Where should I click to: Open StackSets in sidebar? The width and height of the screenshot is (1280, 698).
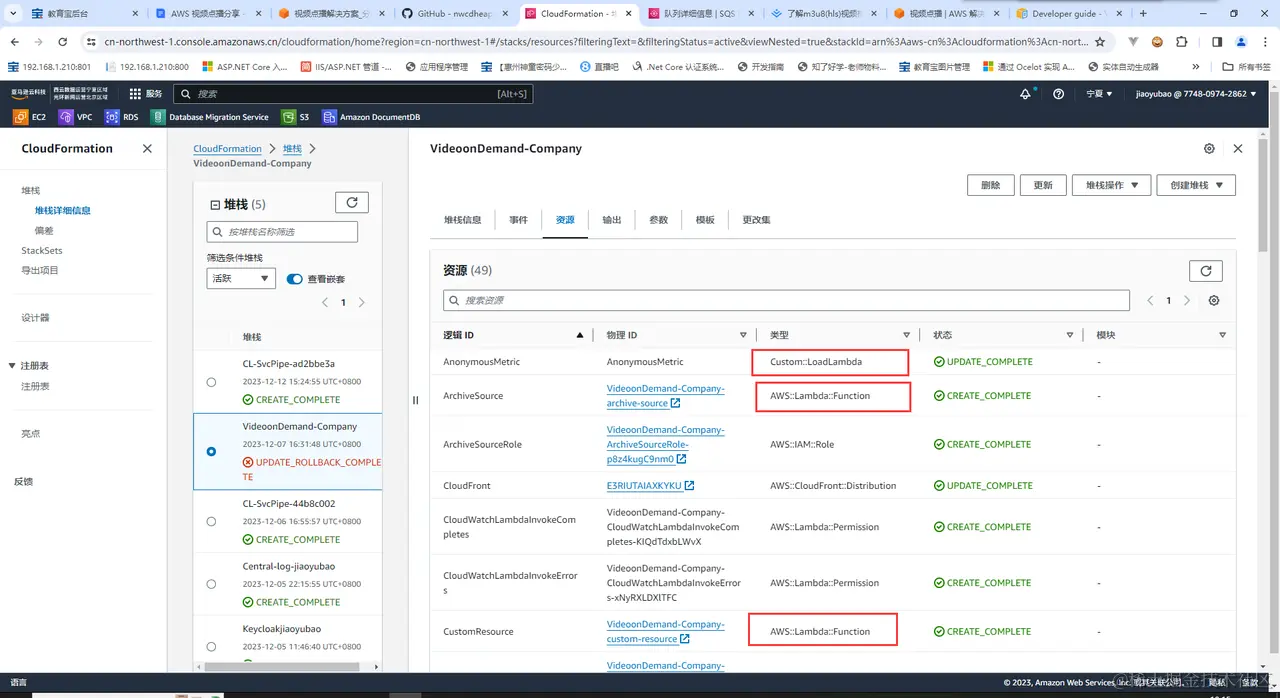click(42, 250)
